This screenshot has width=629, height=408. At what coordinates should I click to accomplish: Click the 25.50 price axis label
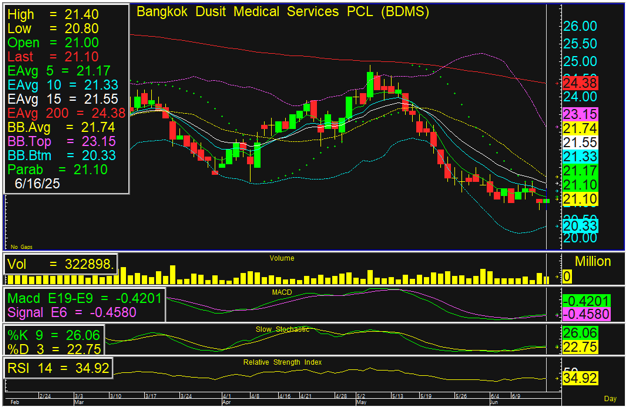point(580,44)
